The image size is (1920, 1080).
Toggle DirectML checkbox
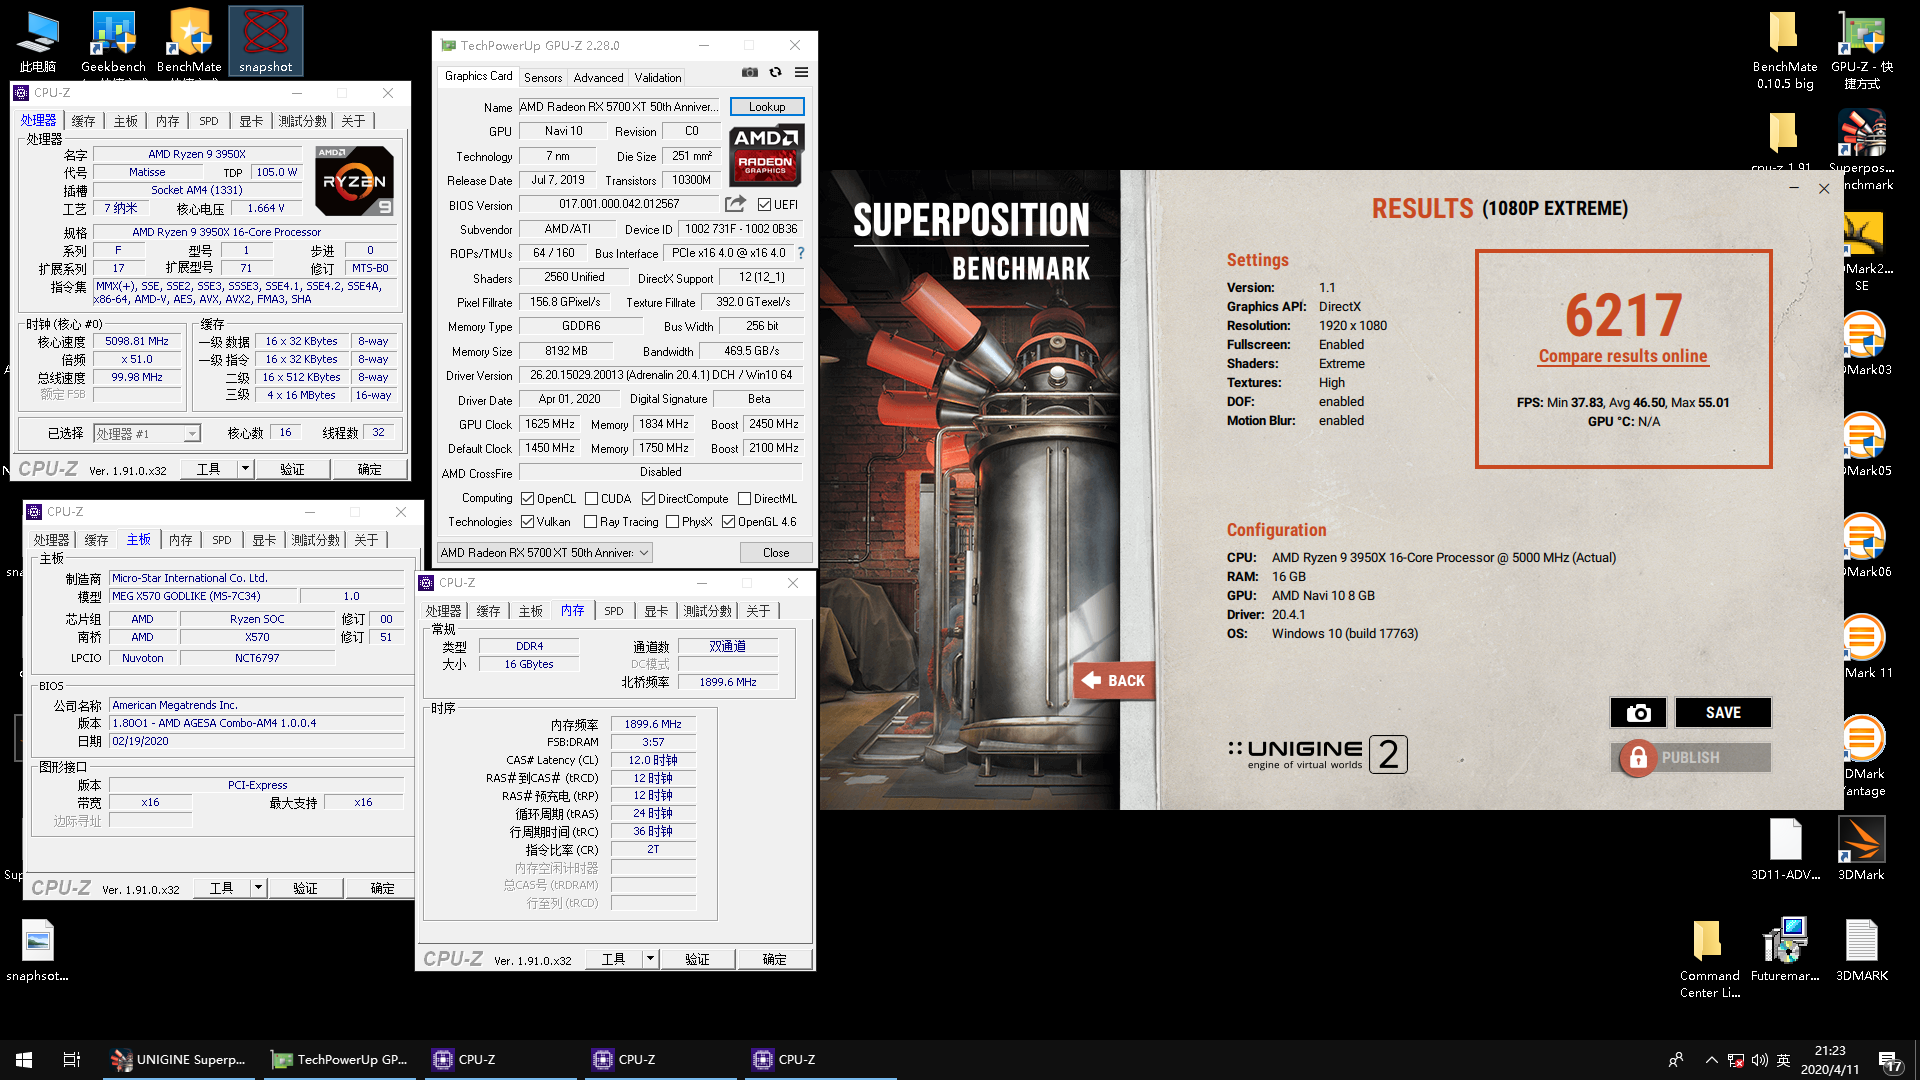click(744, 498)
